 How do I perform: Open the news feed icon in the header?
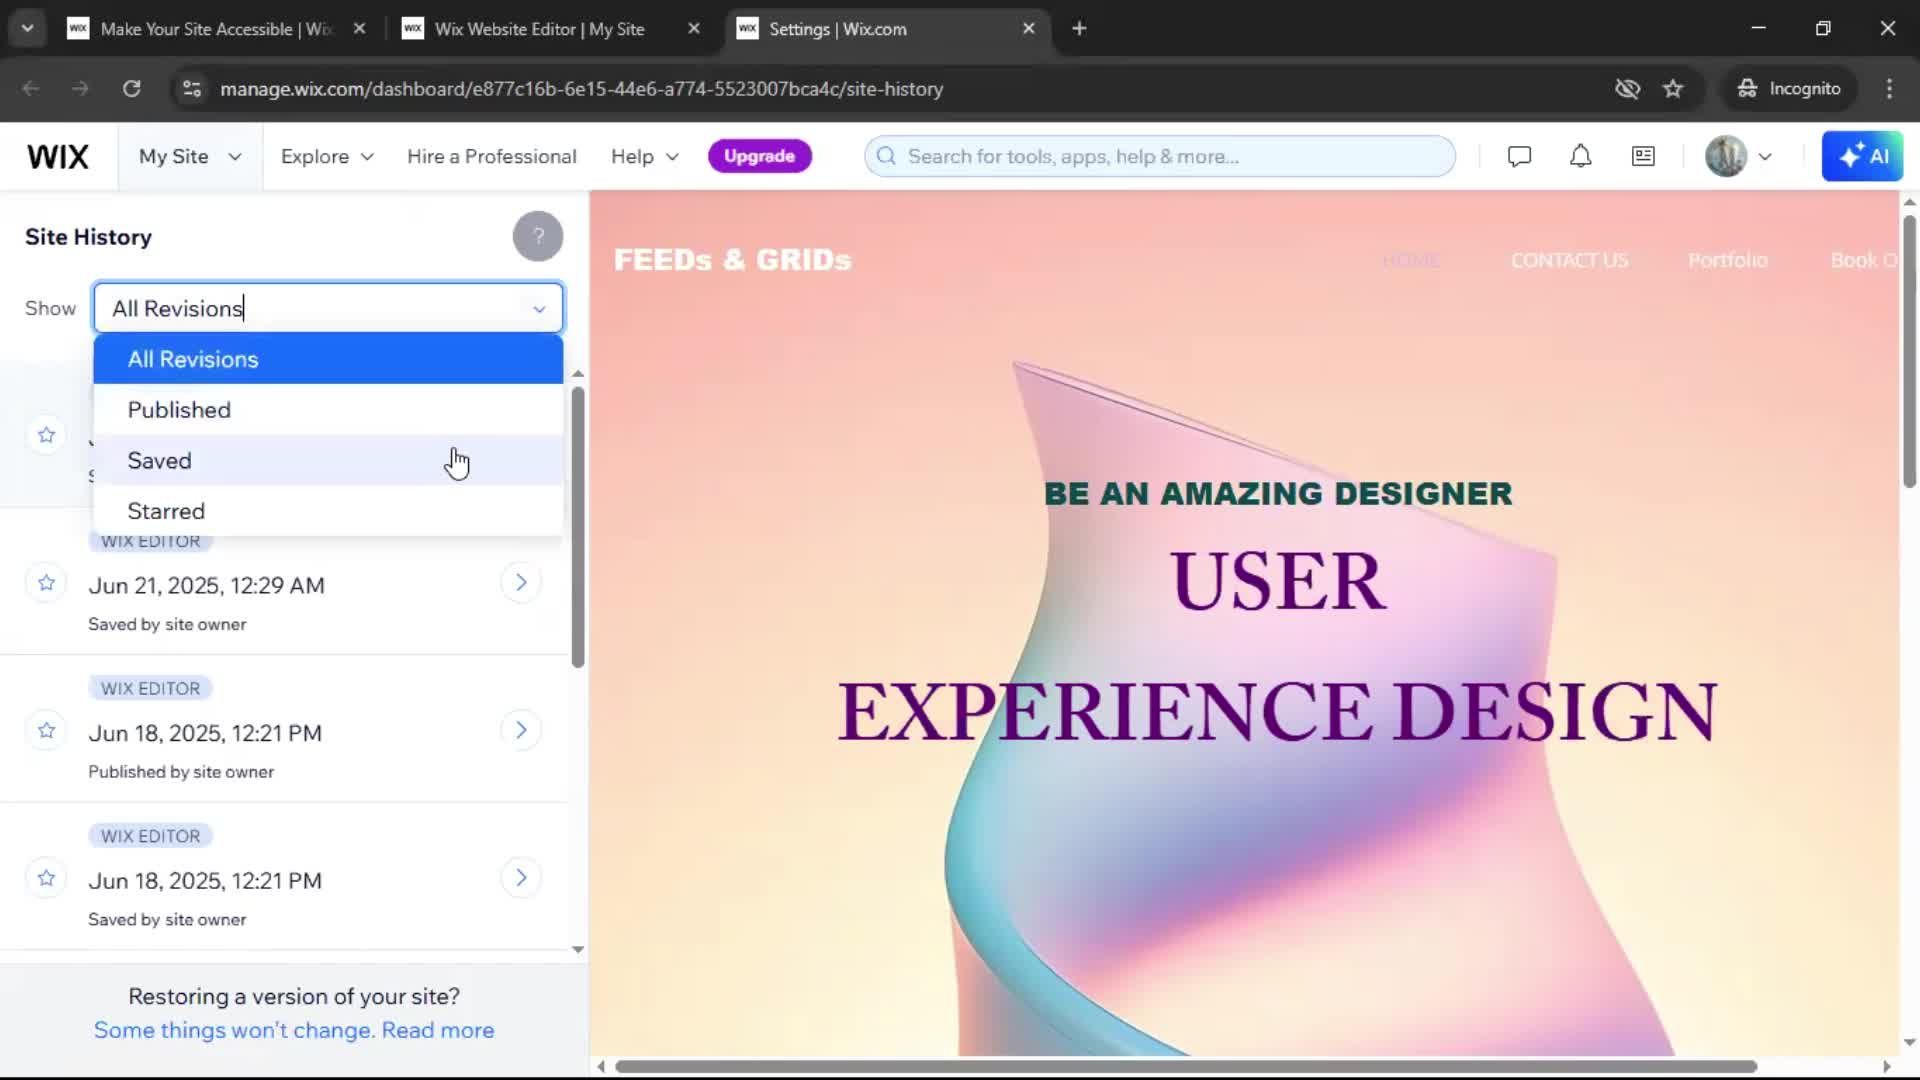point(1643,157)
